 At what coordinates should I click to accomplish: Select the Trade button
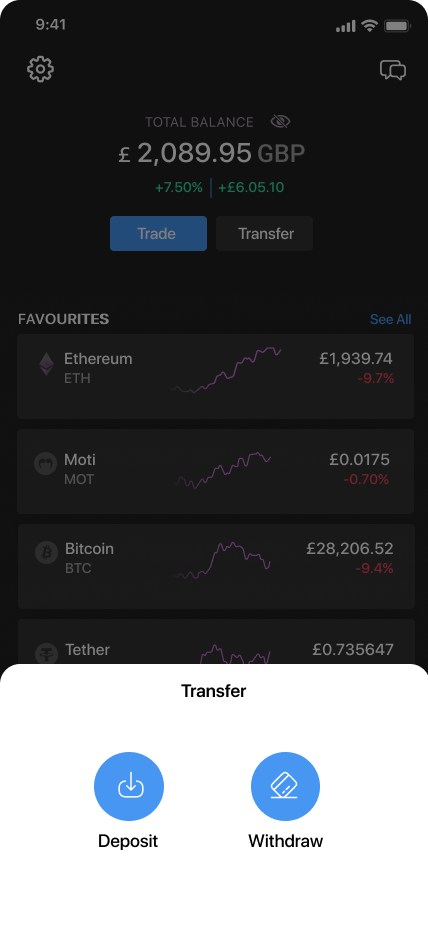pyautogui.click(x=158, y=233)
